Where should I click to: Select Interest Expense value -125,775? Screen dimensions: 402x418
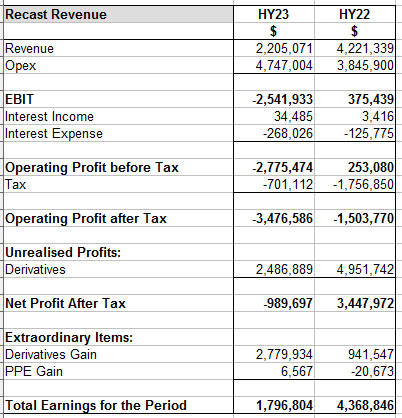point(369,134)
